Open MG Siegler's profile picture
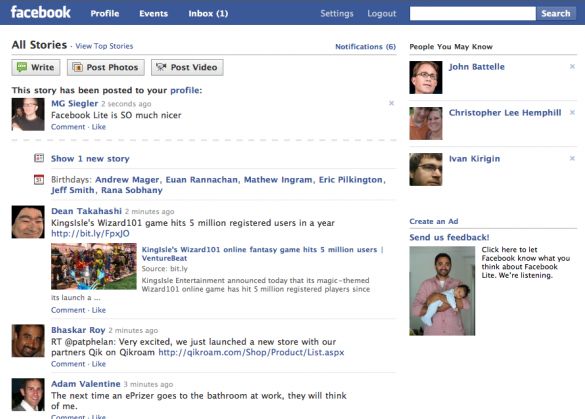This screenshot has height=419, width=585. [x=28, y=114]
